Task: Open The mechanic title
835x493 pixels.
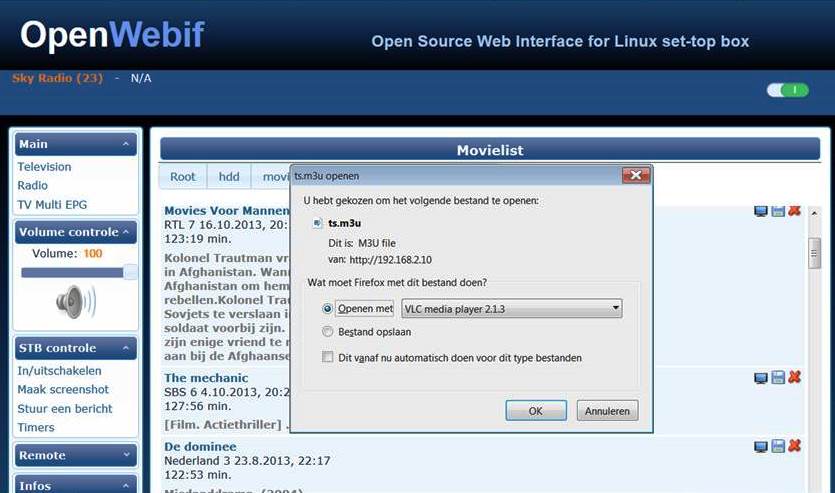Action: pos(206,378)
